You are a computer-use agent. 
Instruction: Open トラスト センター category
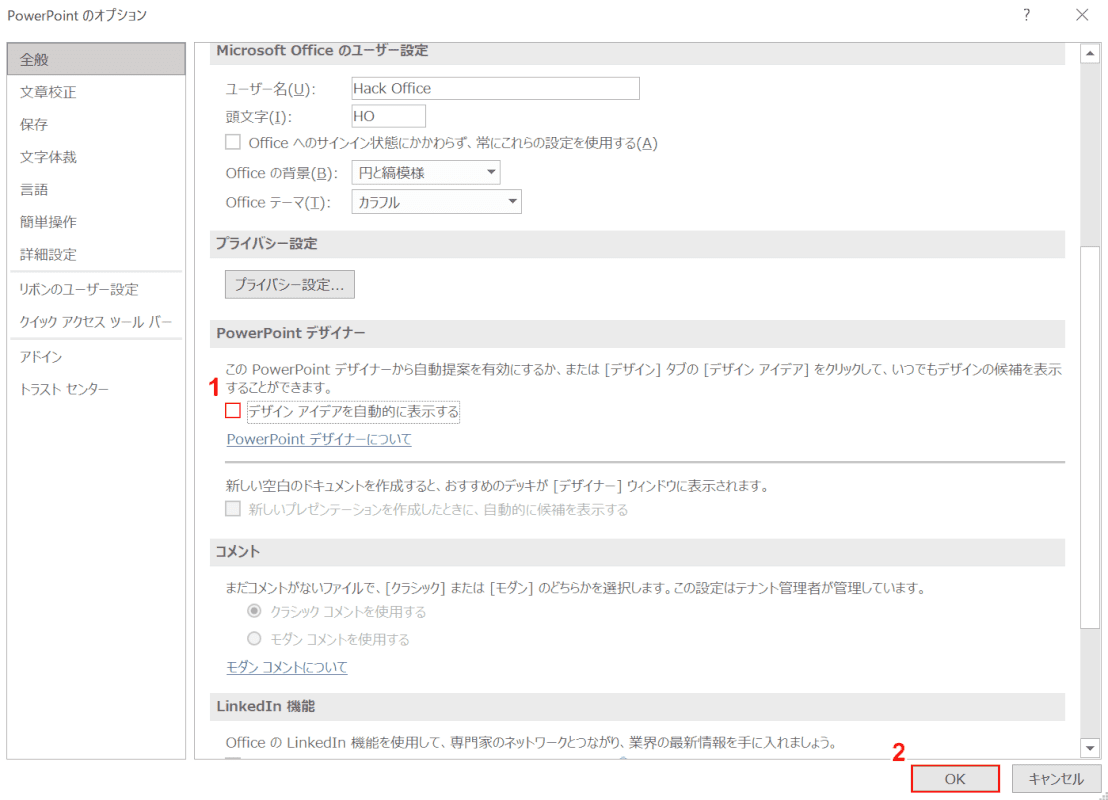tap(96, 389)
